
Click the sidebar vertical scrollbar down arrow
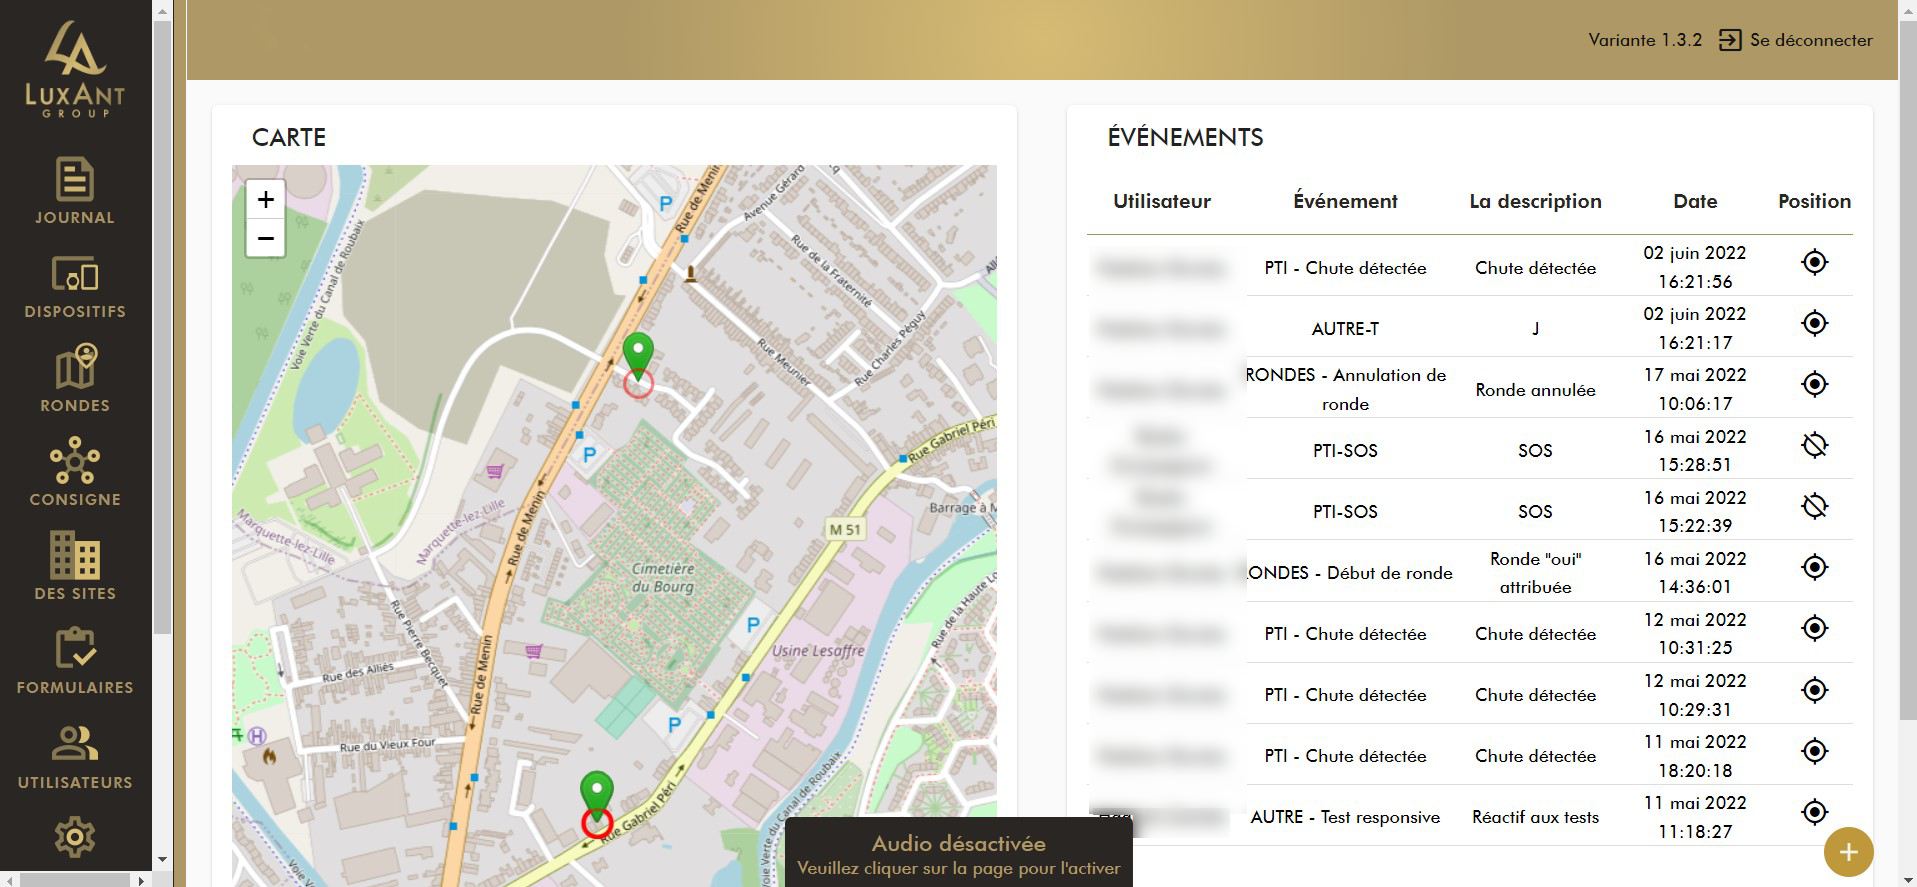tap(162, 859)
